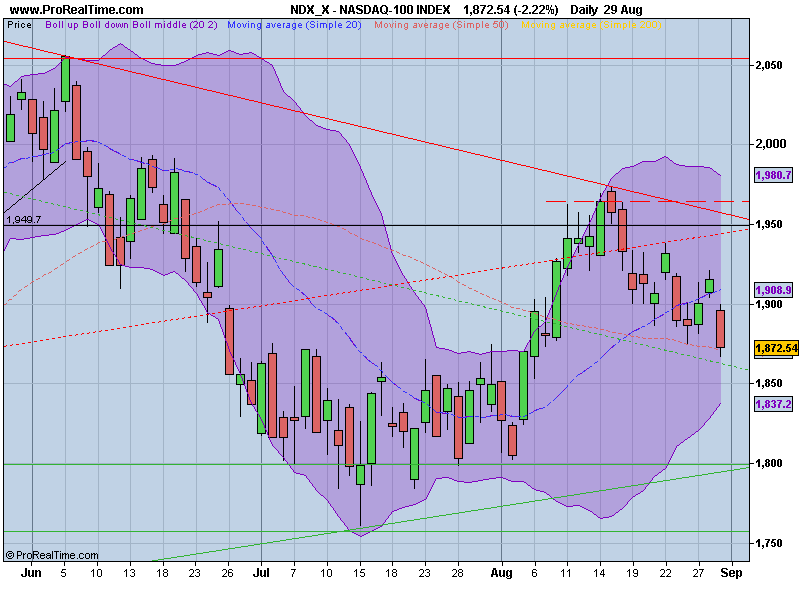Click the Aug month label on time axis

tap(502, 573)
